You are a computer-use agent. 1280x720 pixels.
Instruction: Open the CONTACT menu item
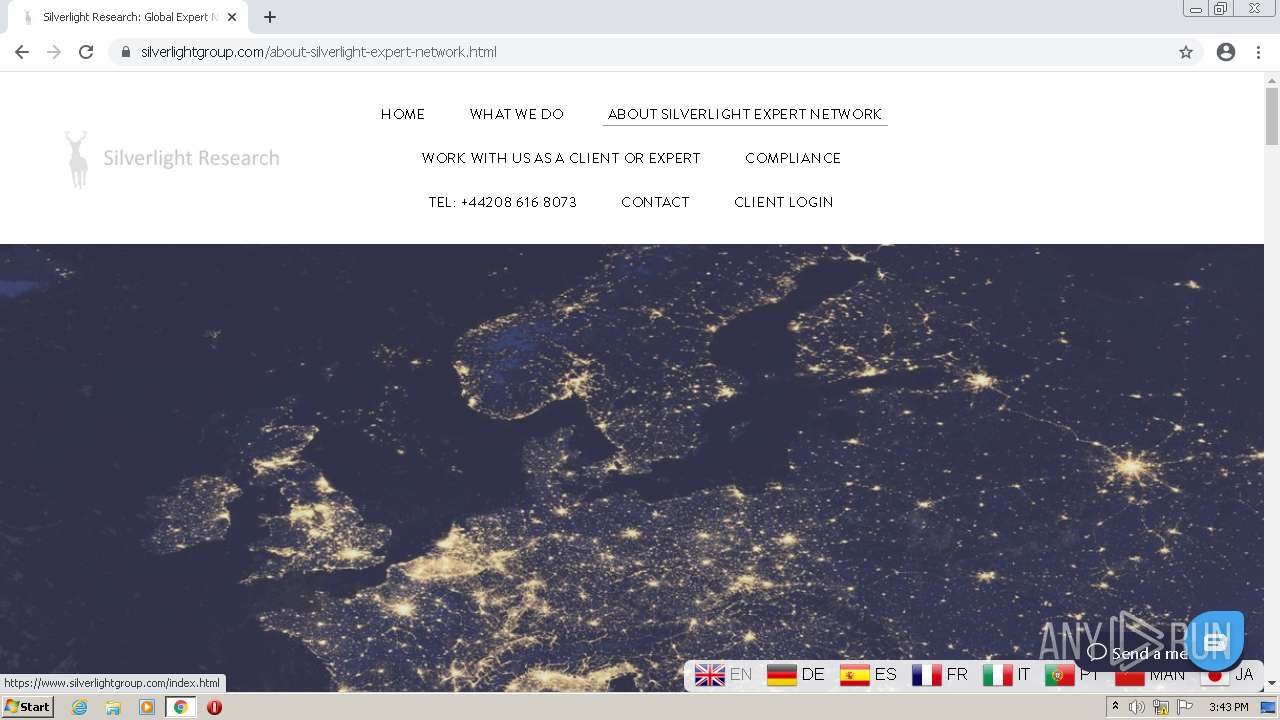tap(655, 202)
